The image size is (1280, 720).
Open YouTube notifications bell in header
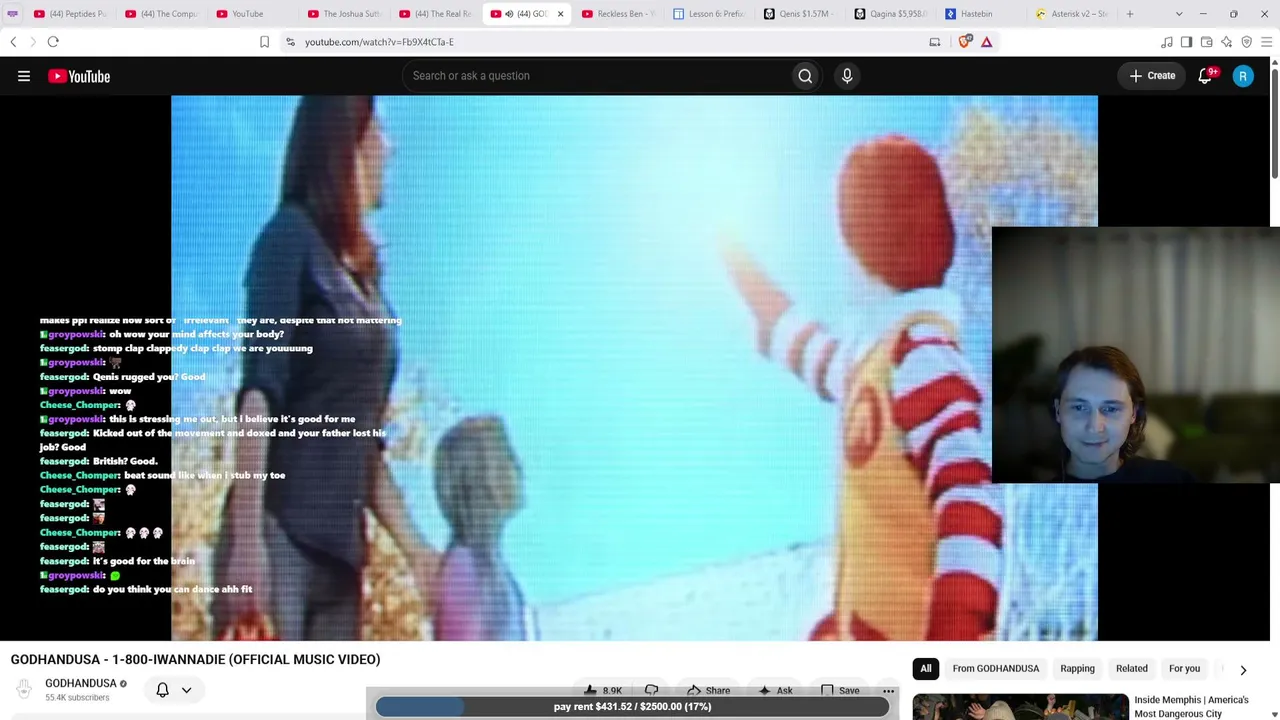pyautogui.click(x=1206, y=76)
